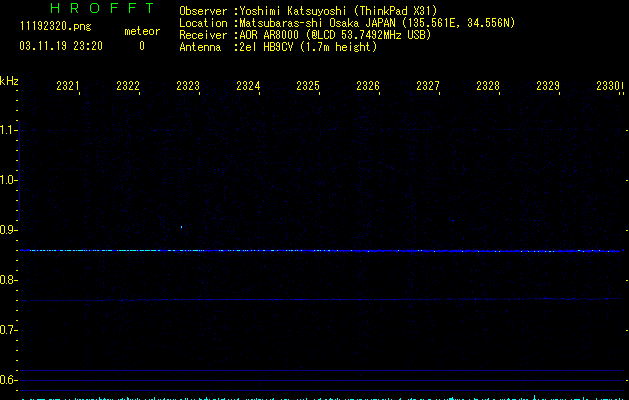This screenshot has height=400, width=629.
Task: Click the HROFFT title text
Action: point(102,8)
